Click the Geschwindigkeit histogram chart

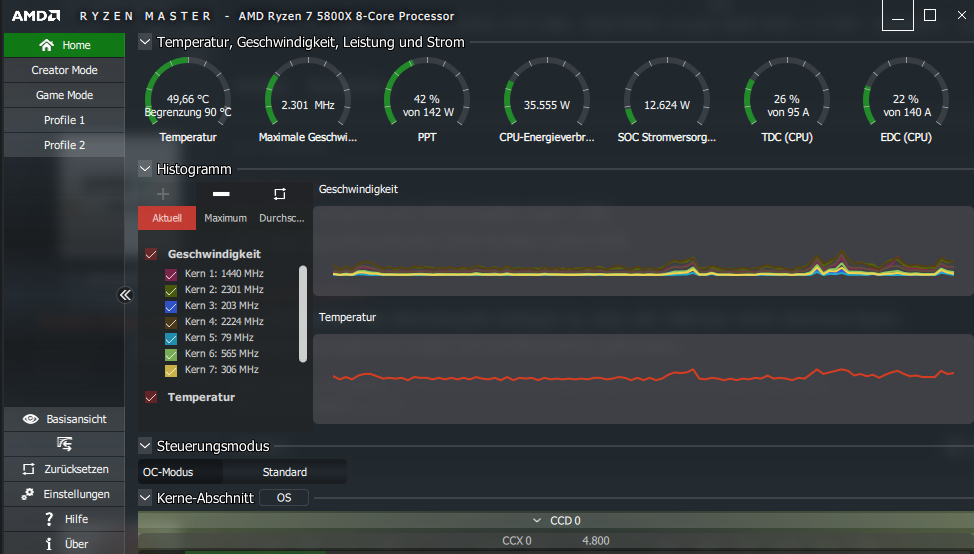643,251
